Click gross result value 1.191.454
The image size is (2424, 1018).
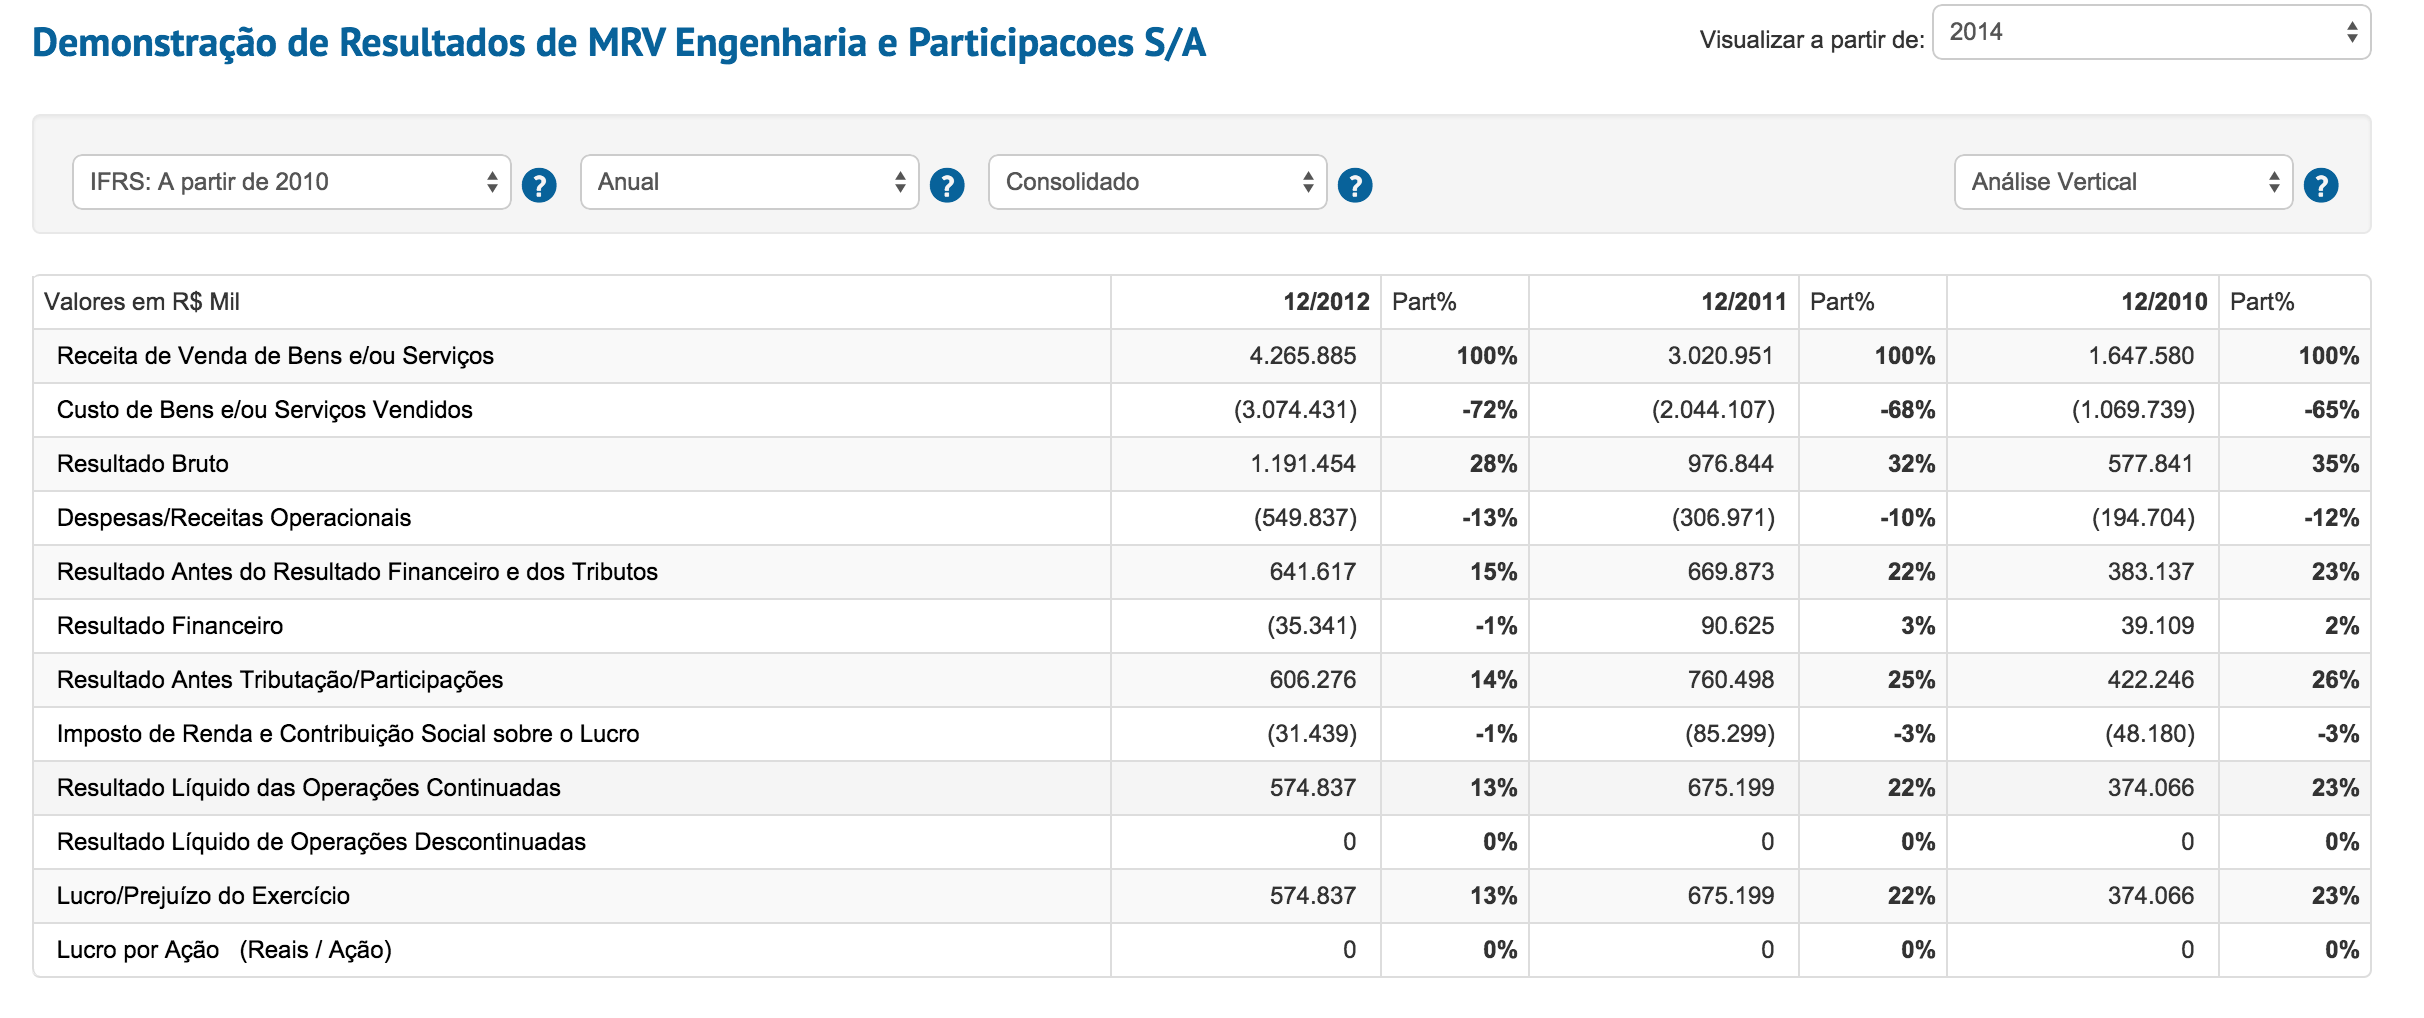(1303, 464)
